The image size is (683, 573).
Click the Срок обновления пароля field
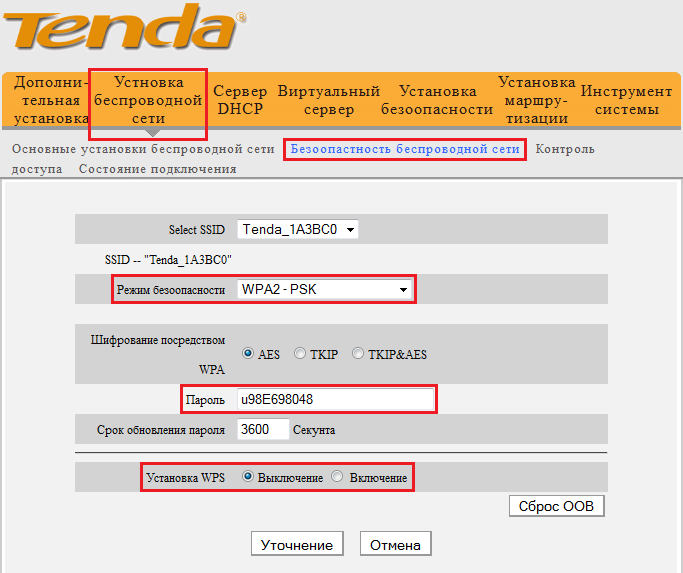[263, 429]
